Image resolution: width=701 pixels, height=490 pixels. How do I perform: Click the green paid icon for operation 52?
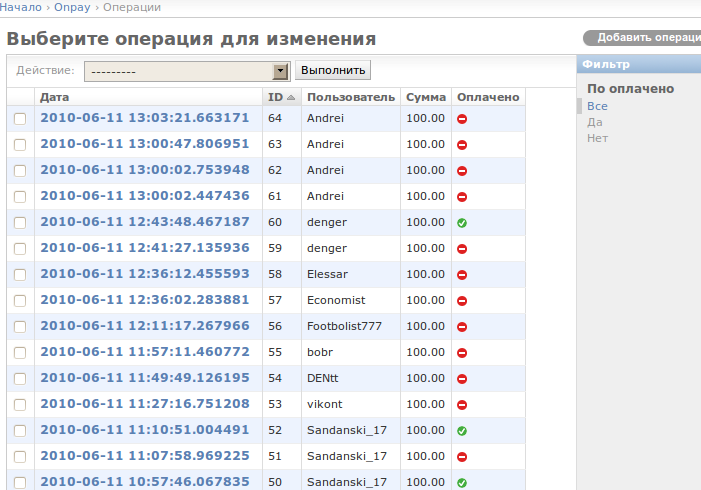coord(462,430)
